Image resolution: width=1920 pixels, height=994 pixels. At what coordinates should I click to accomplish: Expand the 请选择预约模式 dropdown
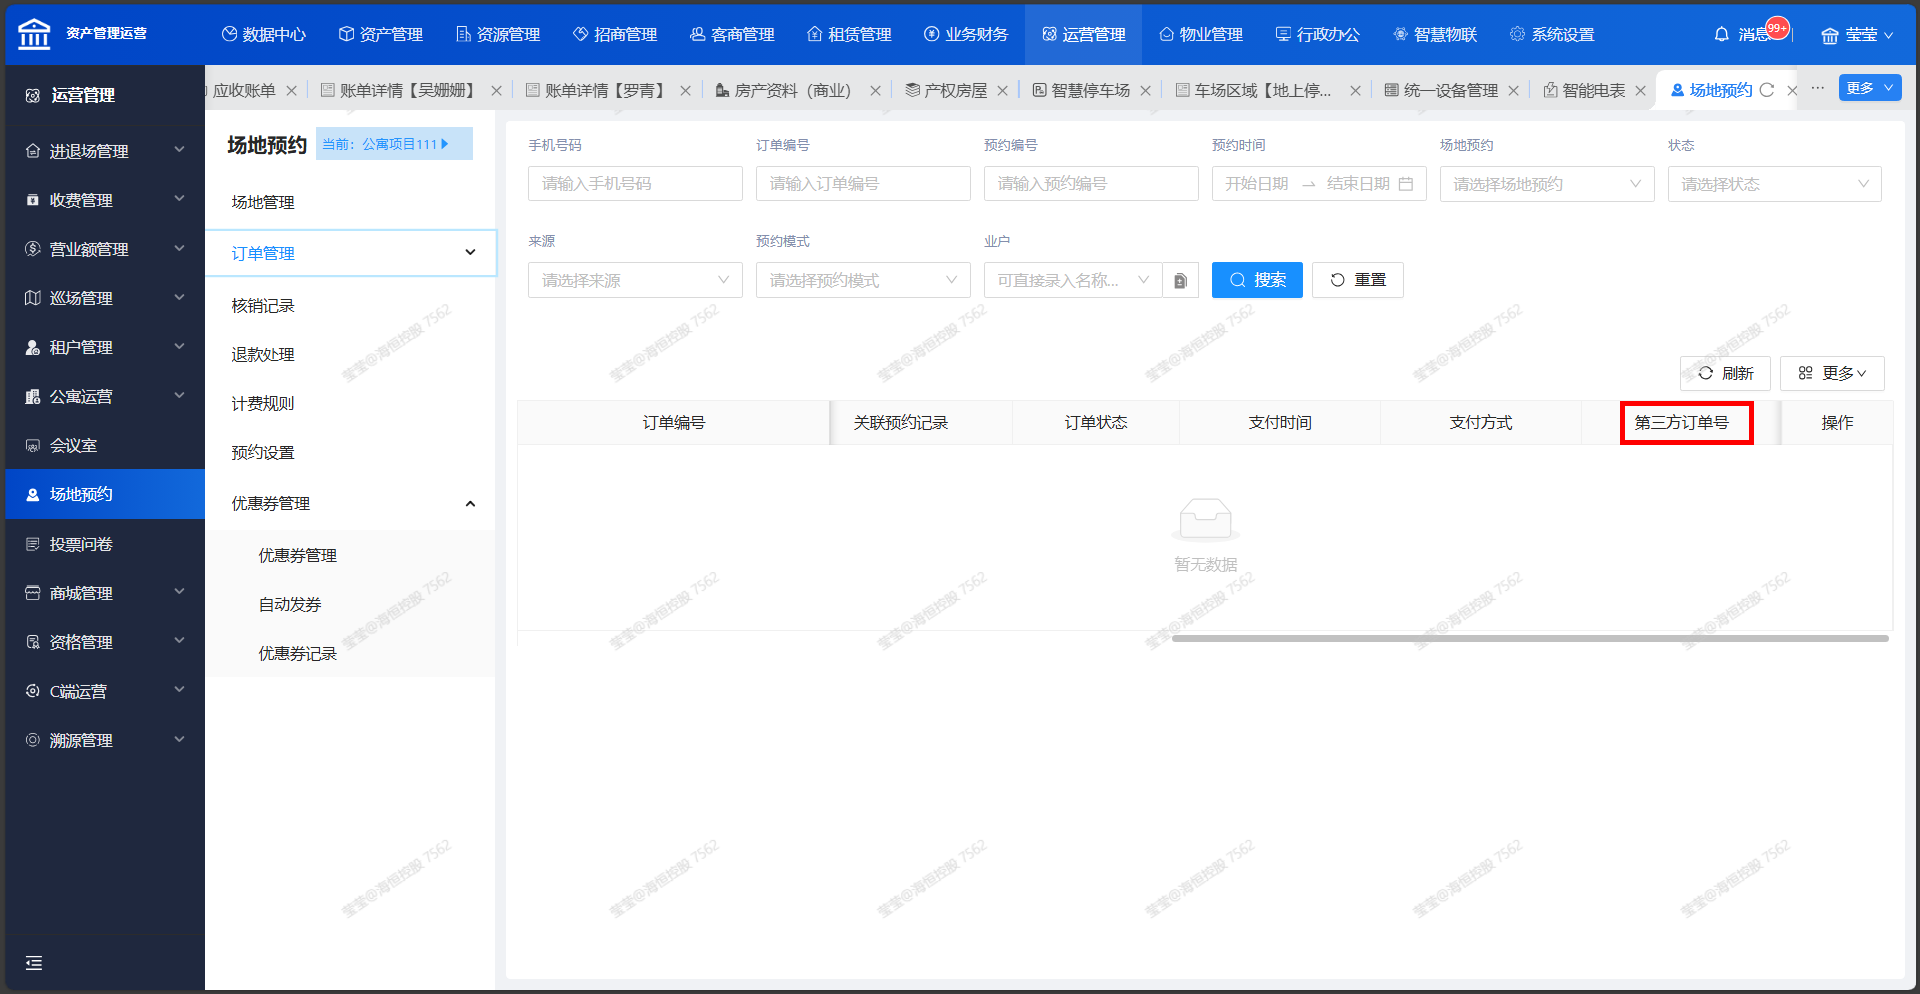click(x=862, y=281)
